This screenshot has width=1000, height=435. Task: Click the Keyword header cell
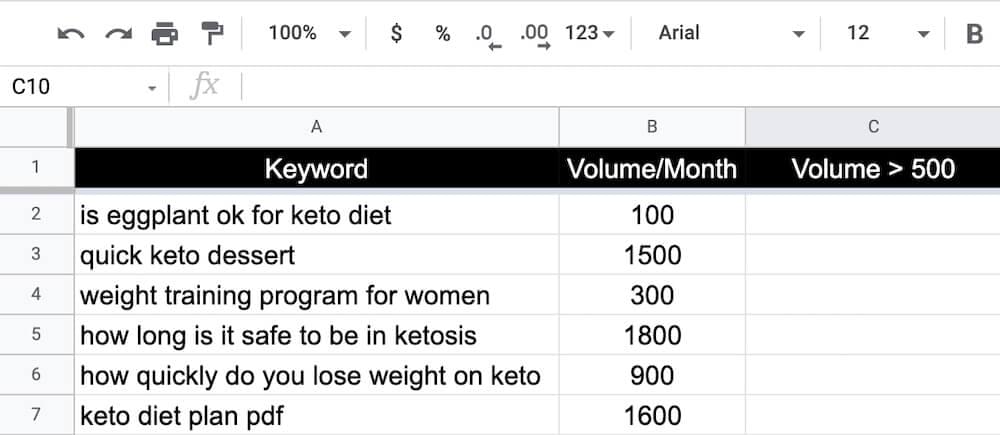[316, 168]
